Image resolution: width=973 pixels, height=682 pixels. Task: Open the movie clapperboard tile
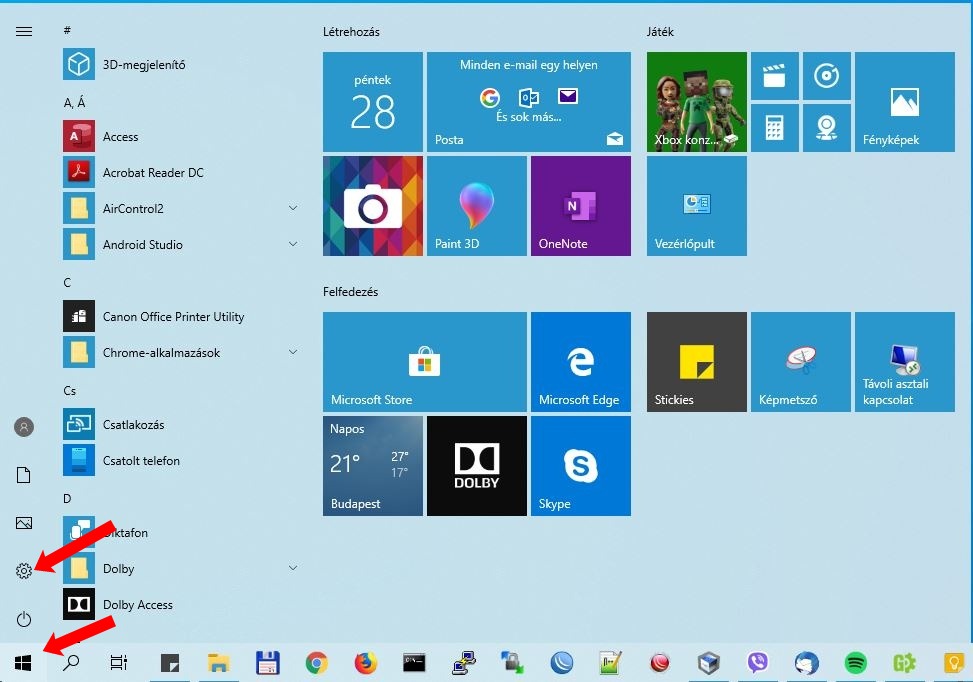[775, 76]
